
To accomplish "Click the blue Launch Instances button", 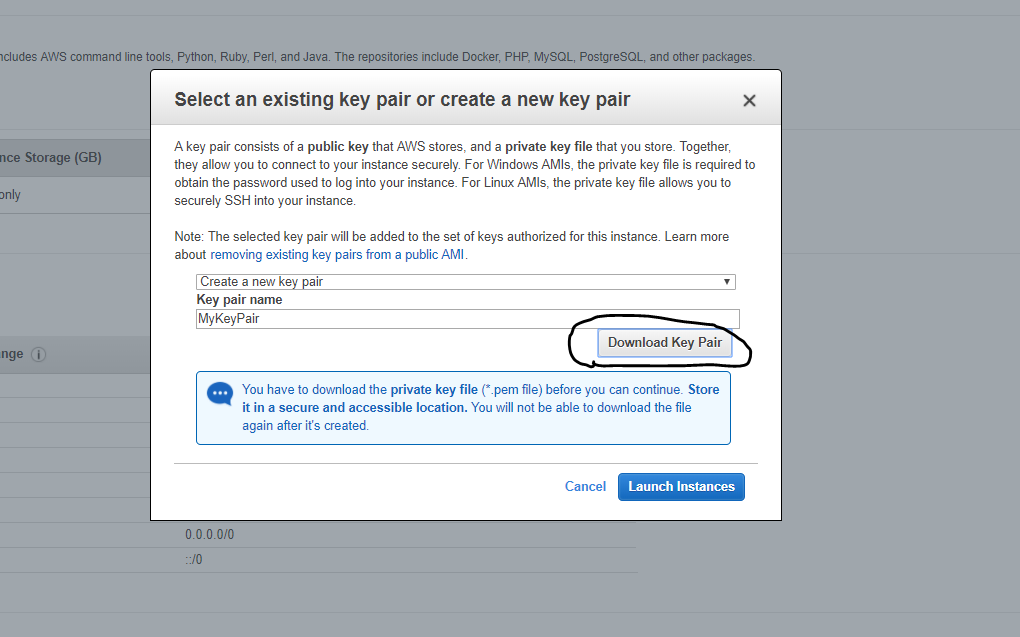I will 681,487.
